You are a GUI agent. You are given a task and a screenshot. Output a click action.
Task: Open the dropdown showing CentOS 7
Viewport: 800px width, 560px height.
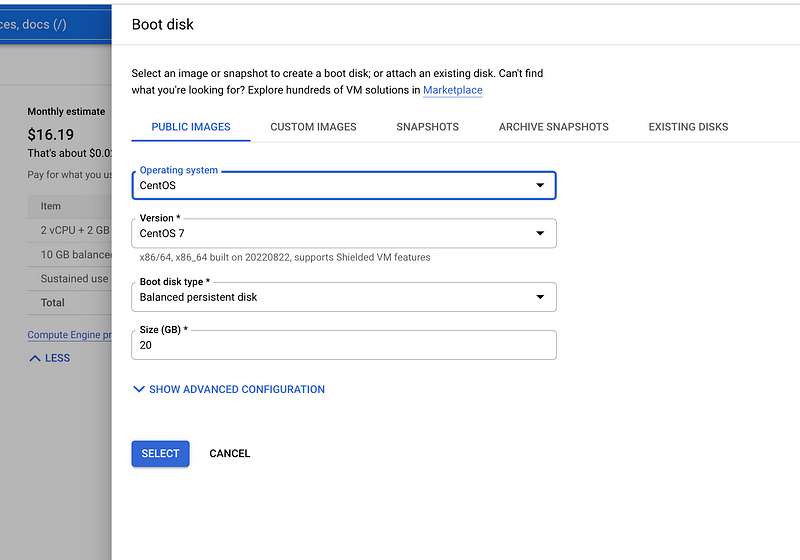(343, 234)
